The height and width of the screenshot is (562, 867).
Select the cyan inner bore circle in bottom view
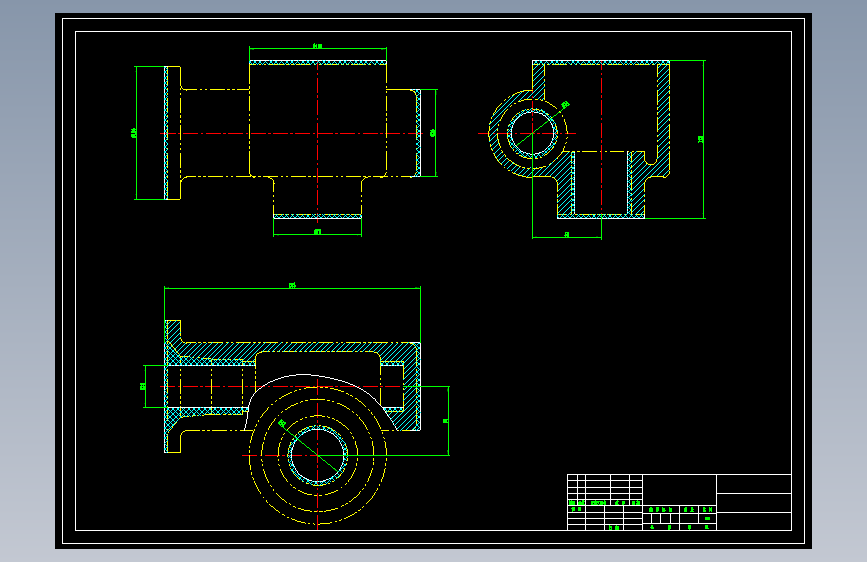tap(318, 455)
